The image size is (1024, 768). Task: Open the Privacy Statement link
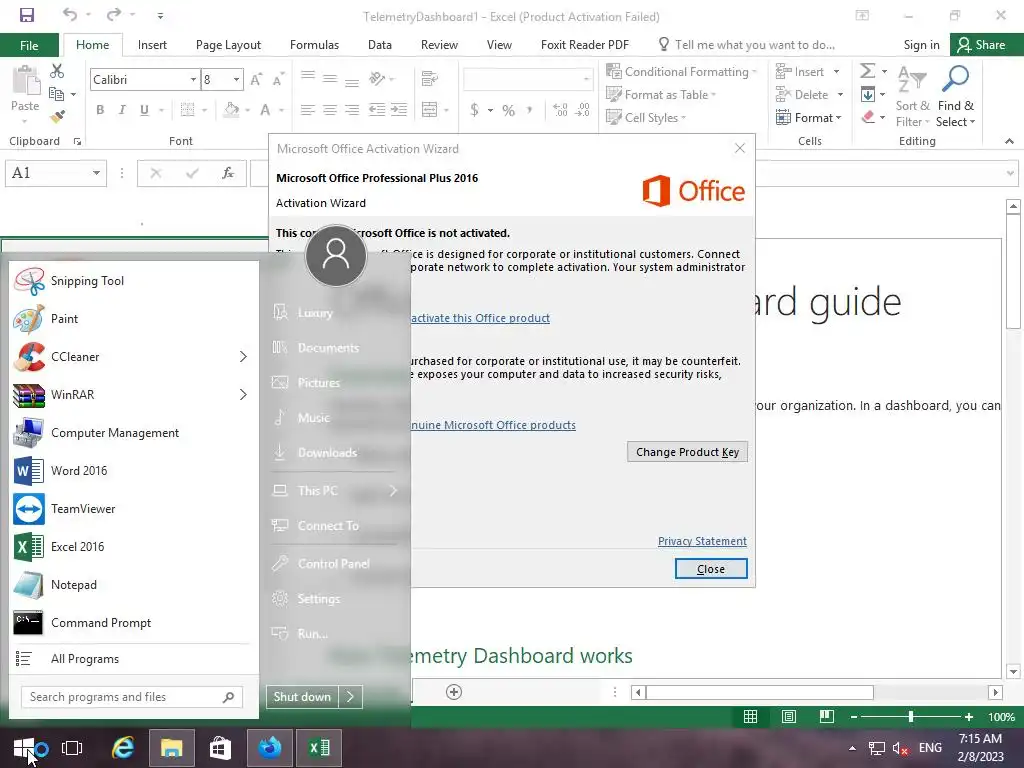pyautogui.click(x=702, y=541)
